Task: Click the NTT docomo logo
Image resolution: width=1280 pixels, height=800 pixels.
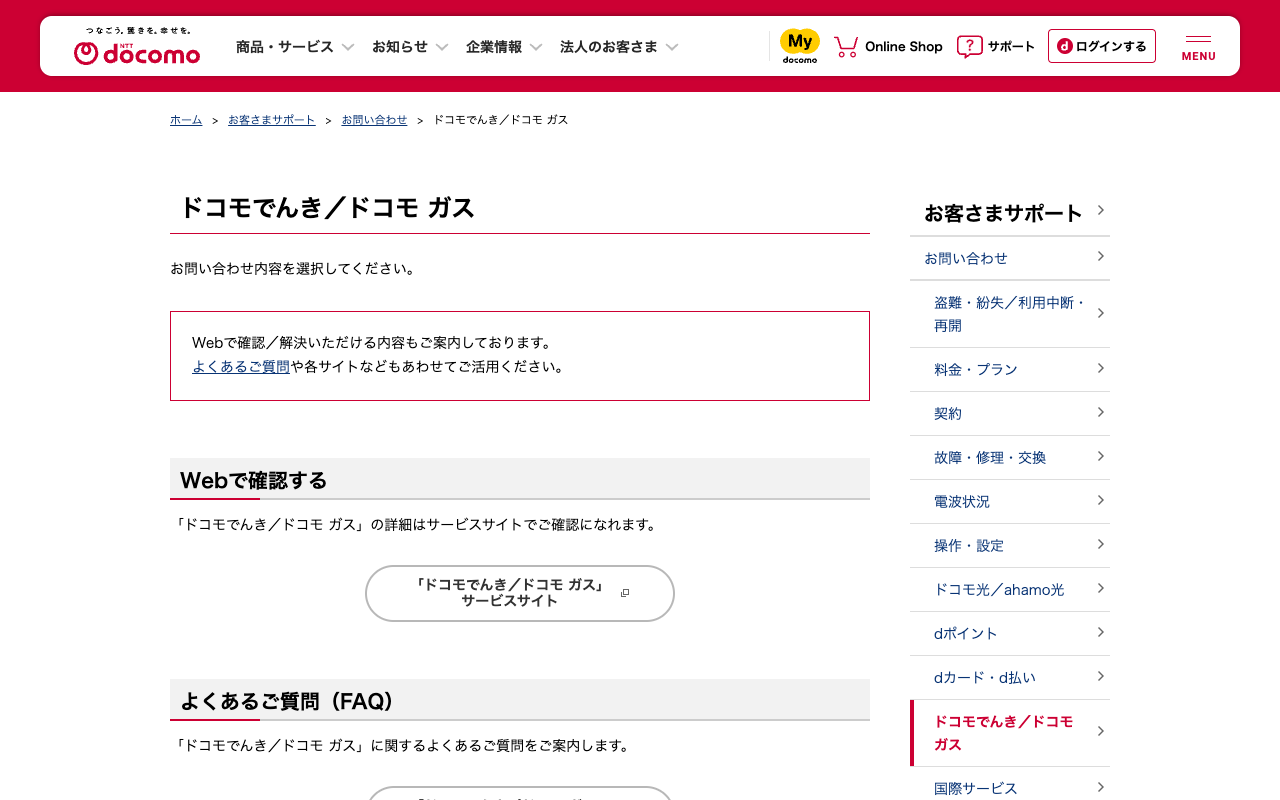Action: click(x=137, y=47)
